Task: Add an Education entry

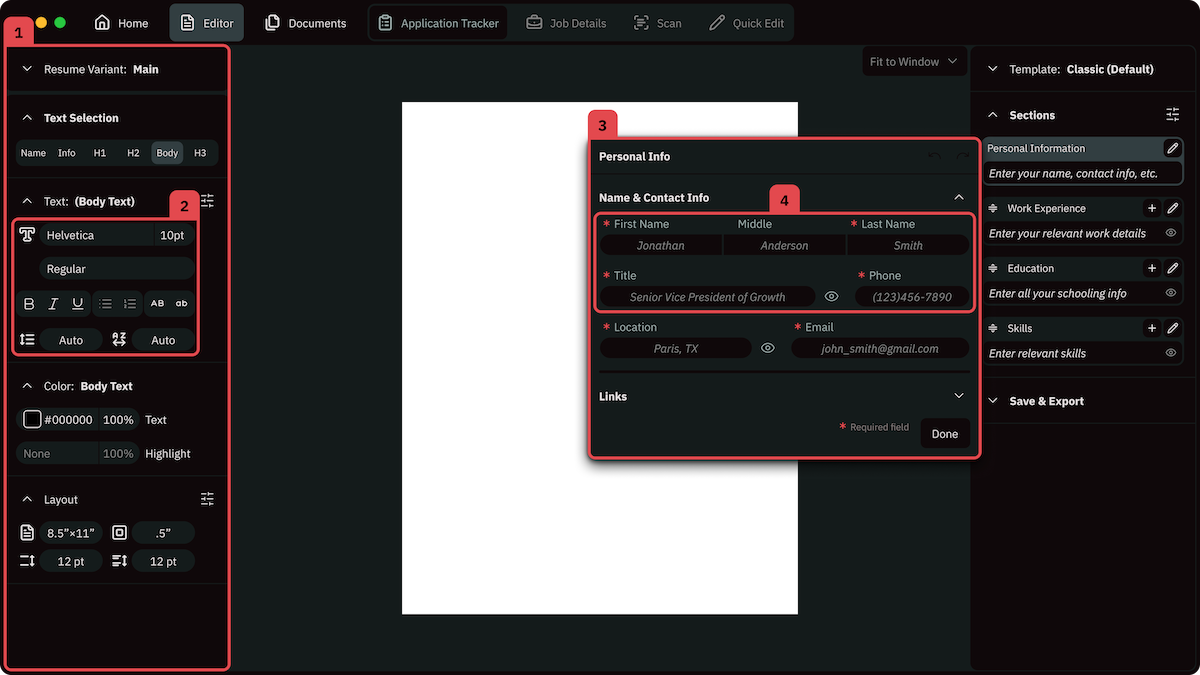Action: pyautogui.click(x=1152, y=268)
